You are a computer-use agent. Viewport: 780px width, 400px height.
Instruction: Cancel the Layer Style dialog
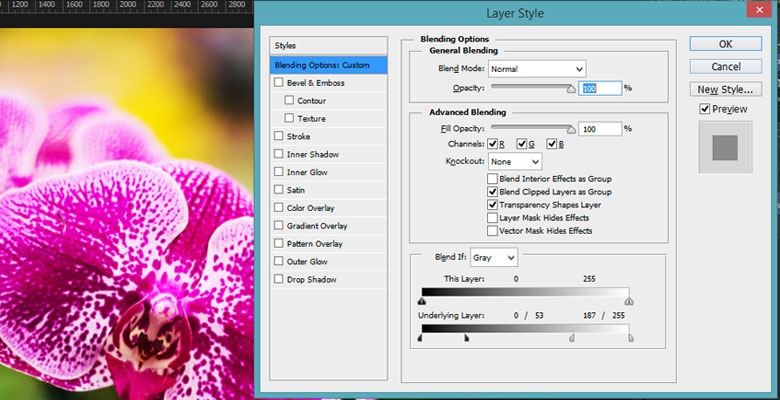click(x=725, y=66)
